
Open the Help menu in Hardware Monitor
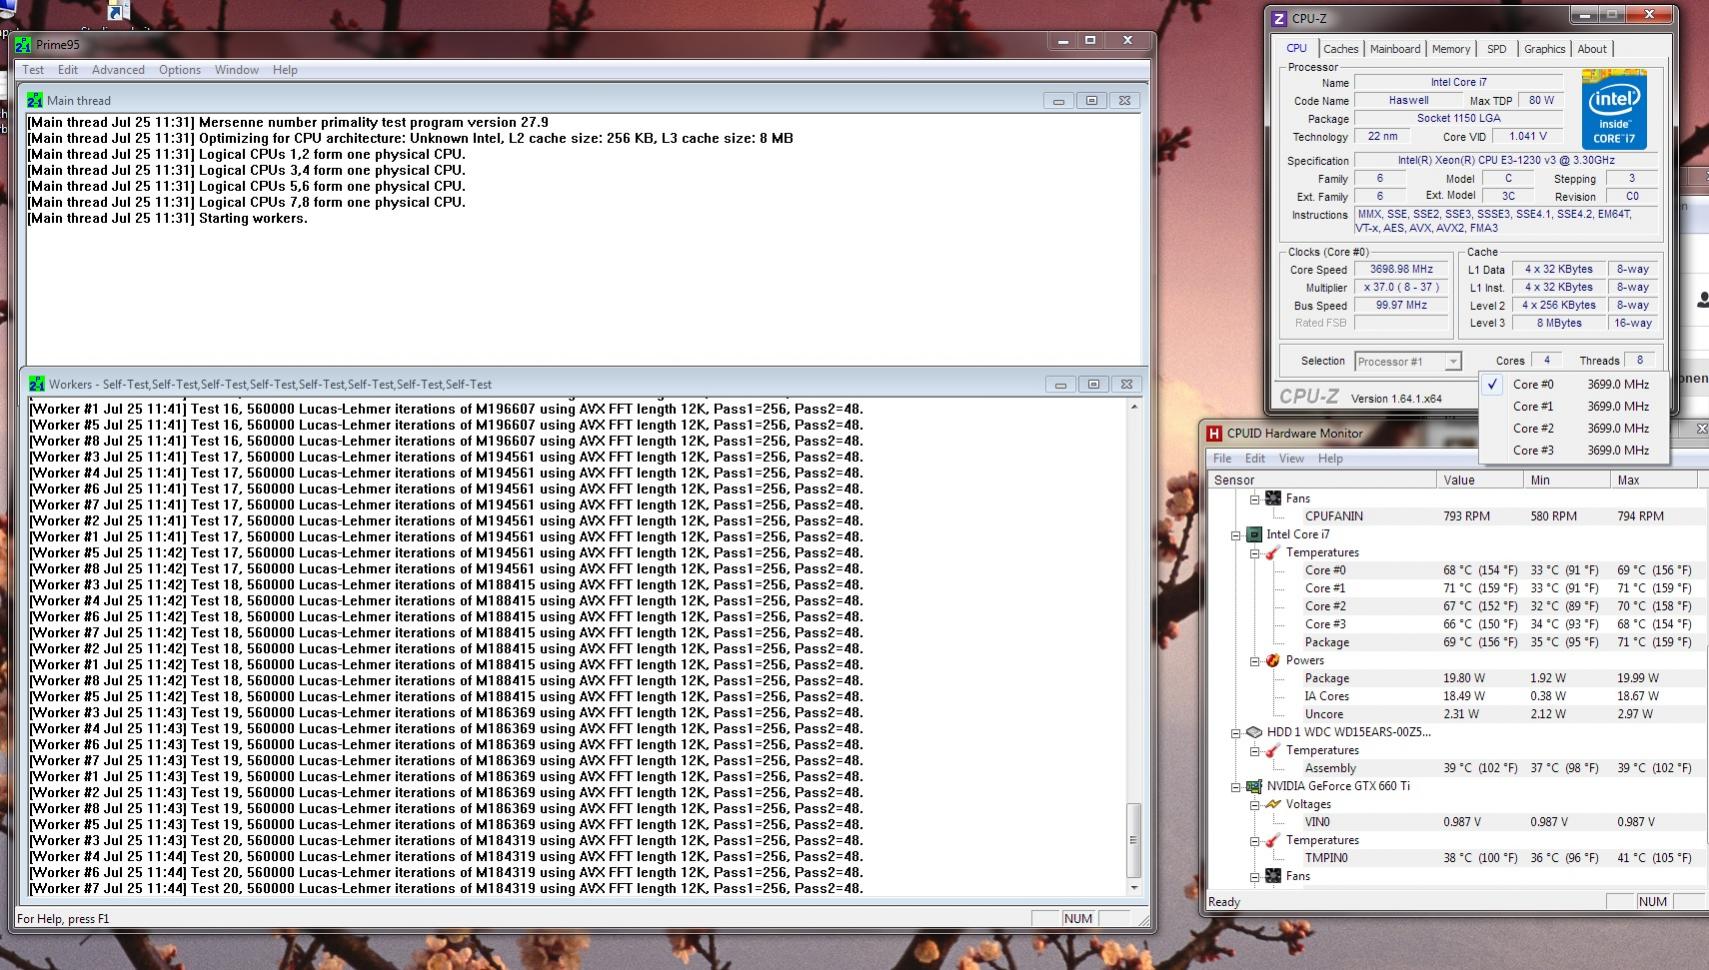pyautogui.click(x=1330, y=458)
